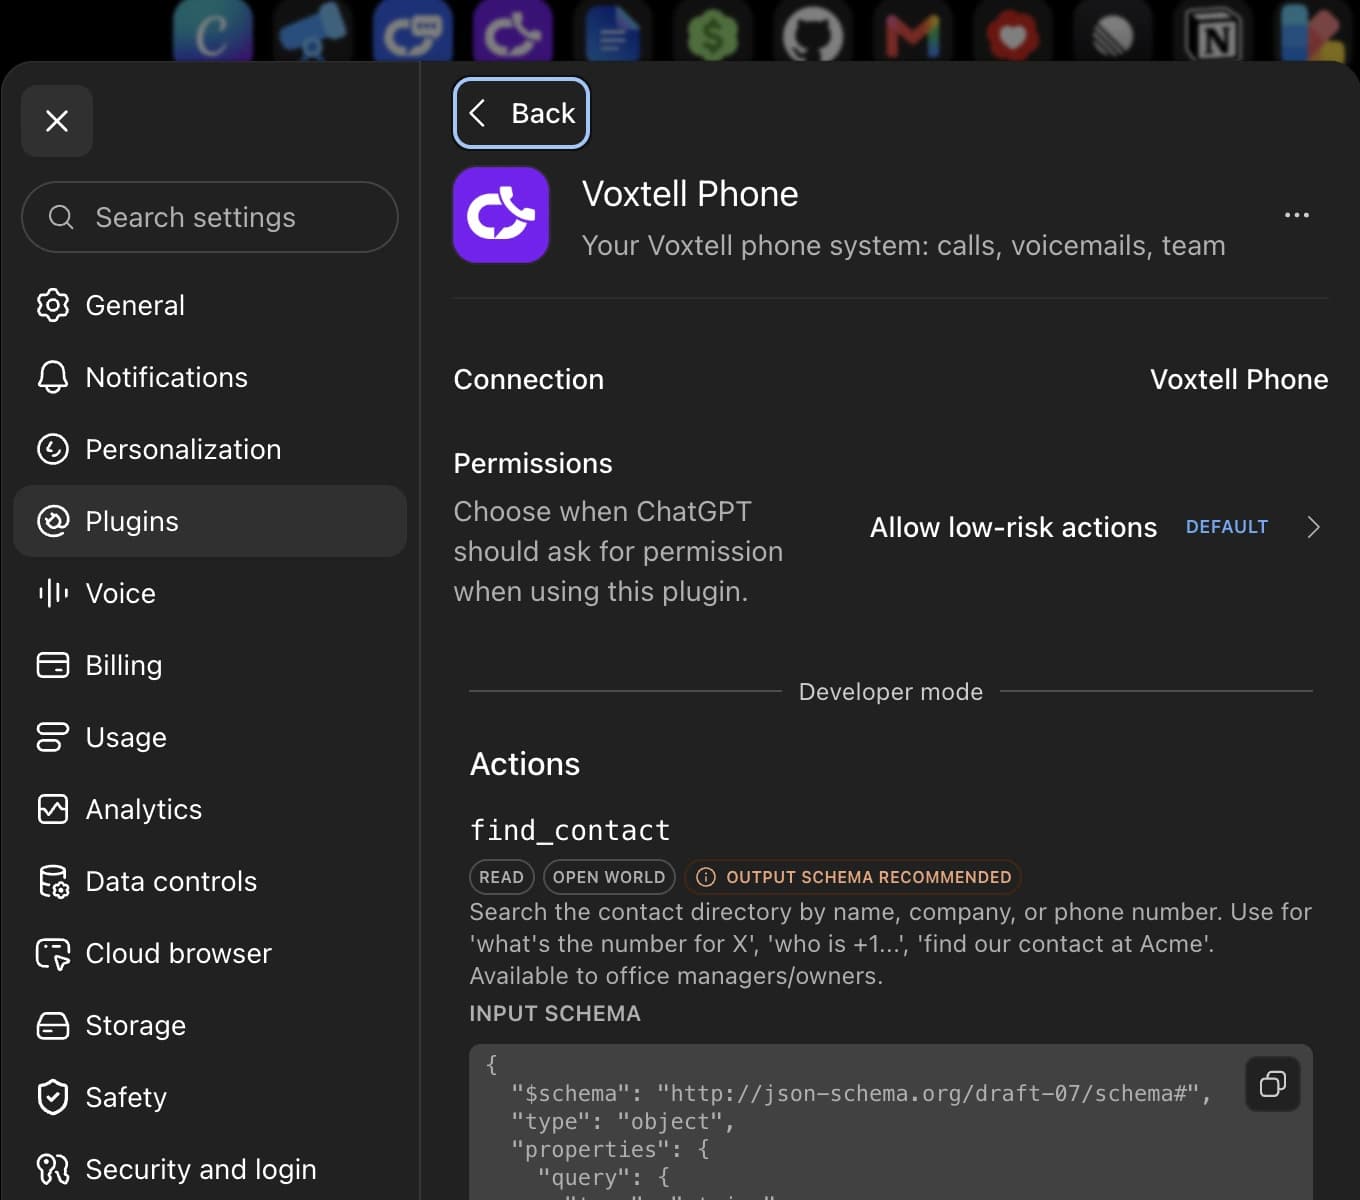Click the "type": "object" line

[623, 1121]
